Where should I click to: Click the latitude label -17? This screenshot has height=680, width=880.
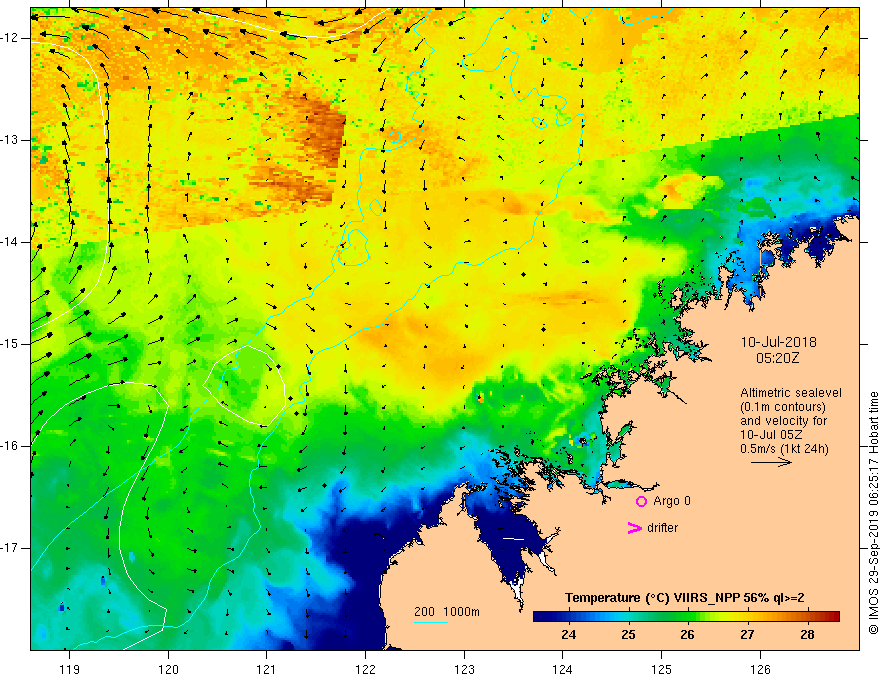click(11, 548)
